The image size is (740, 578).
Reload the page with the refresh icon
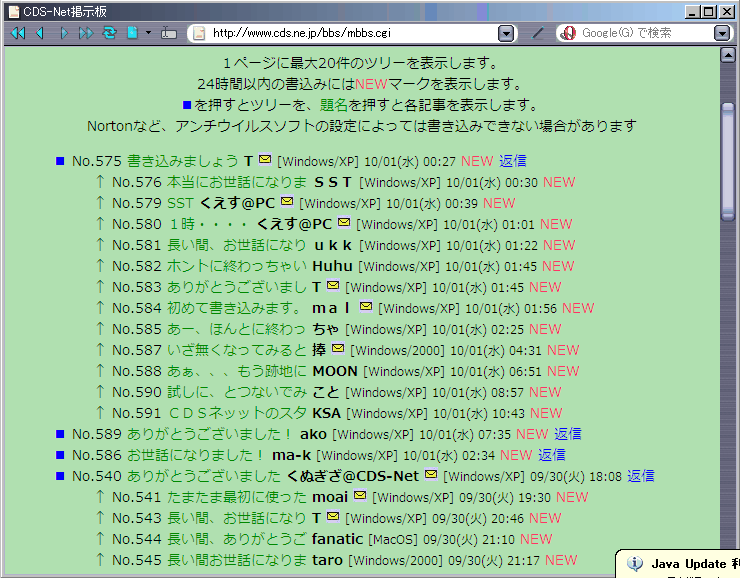click(109, 33)
